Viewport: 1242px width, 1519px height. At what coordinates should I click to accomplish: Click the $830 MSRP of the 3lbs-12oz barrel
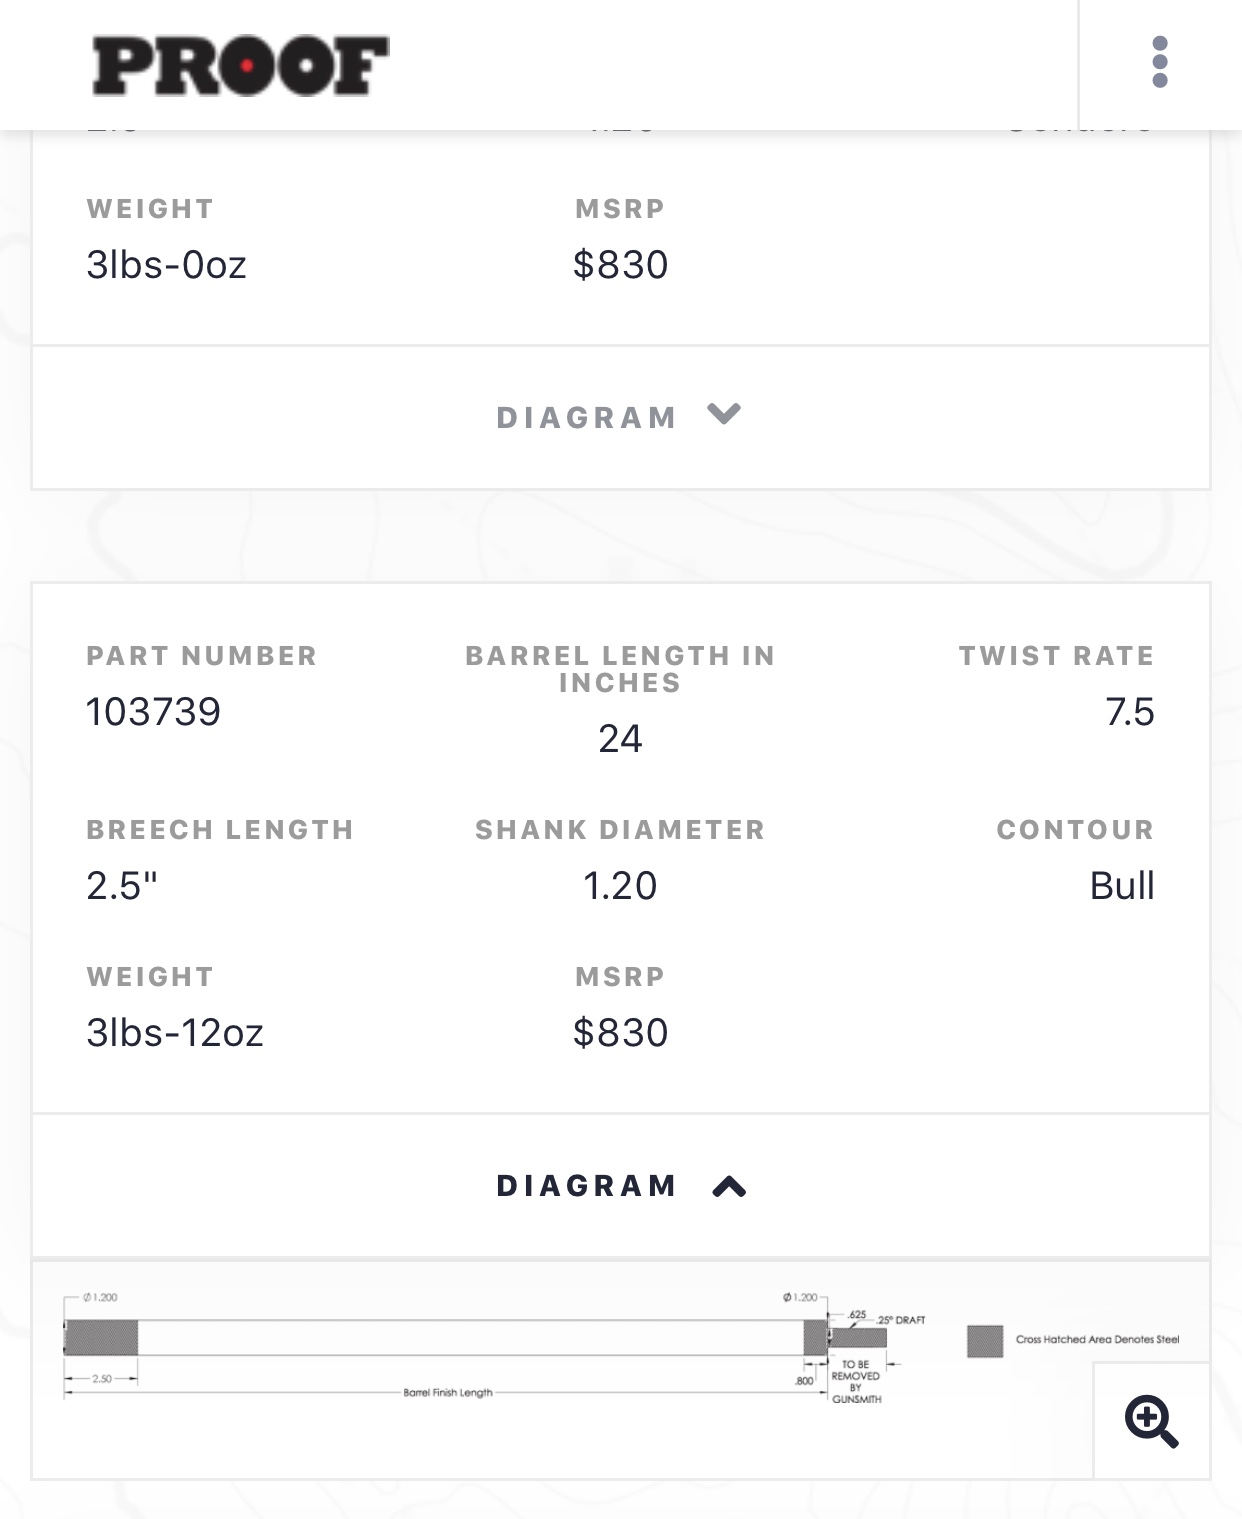click(620, 1033)
